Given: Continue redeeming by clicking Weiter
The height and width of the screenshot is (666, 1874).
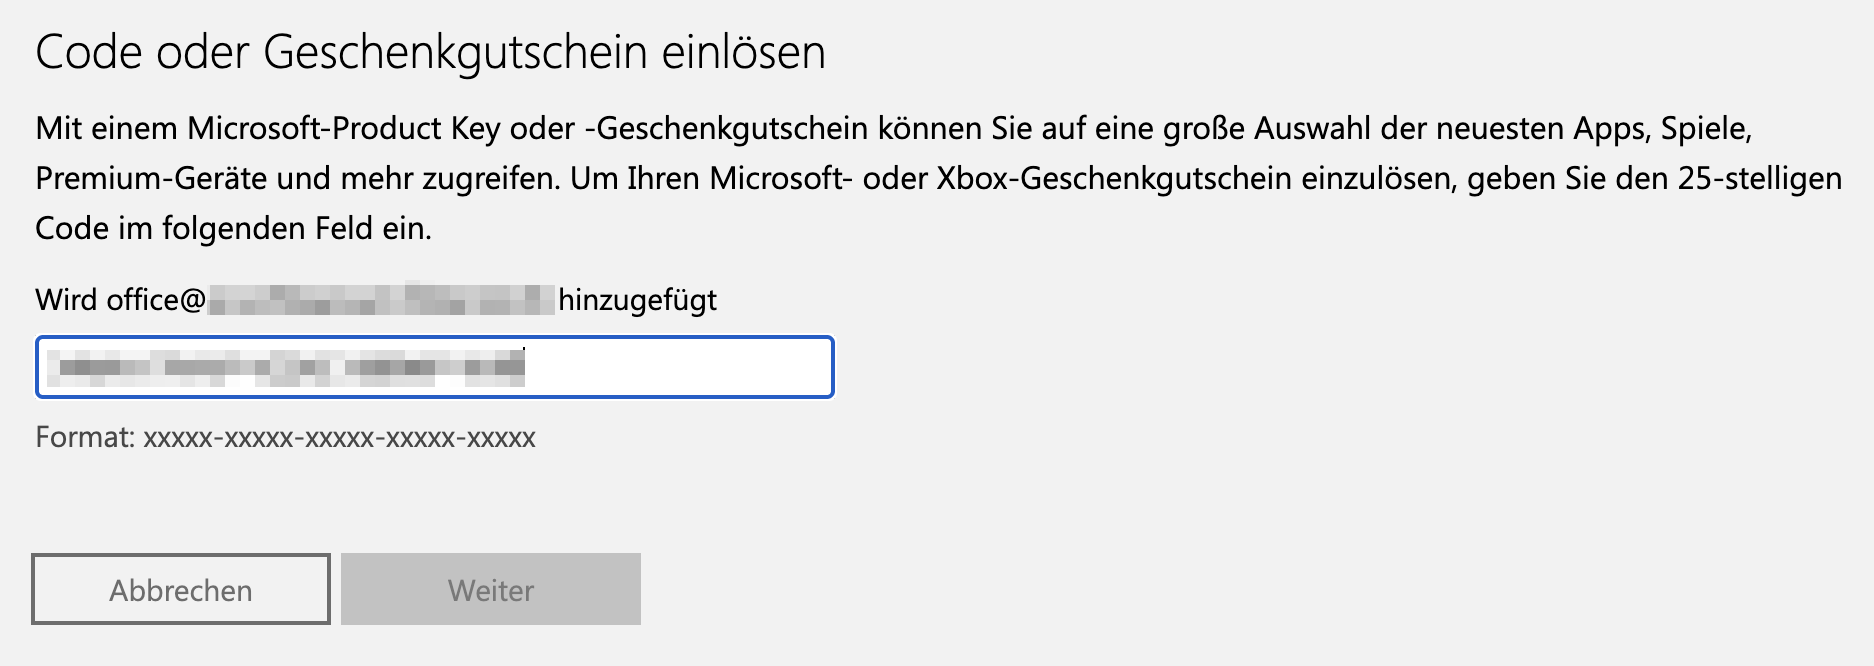Looking at the screenshot, I should (x=490, y=589).
